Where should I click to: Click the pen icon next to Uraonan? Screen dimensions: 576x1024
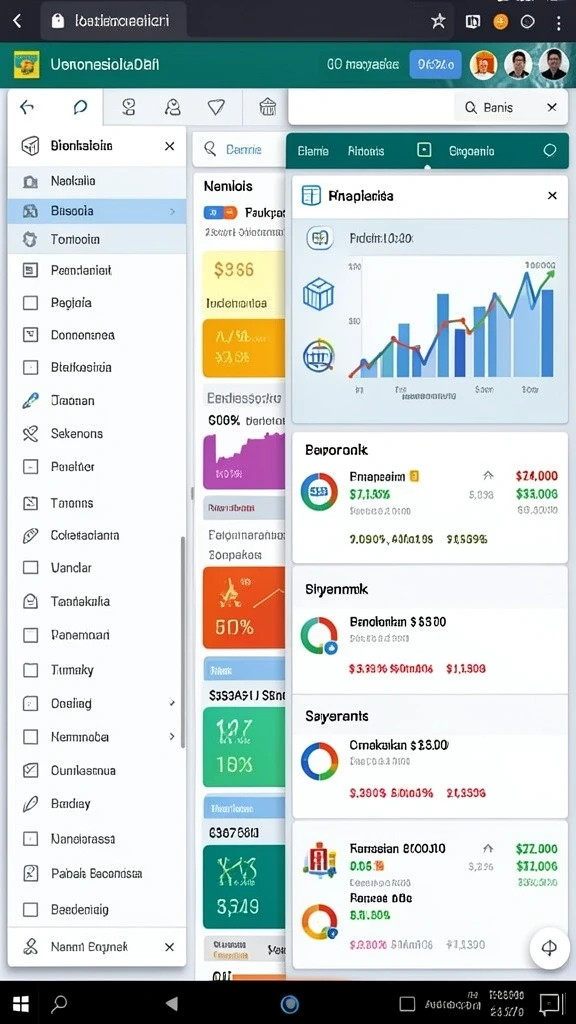30,400
